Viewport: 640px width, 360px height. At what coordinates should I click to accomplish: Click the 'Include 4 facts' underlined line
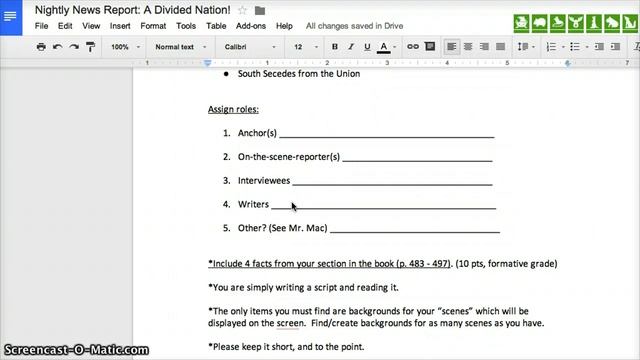click(329, 264)
